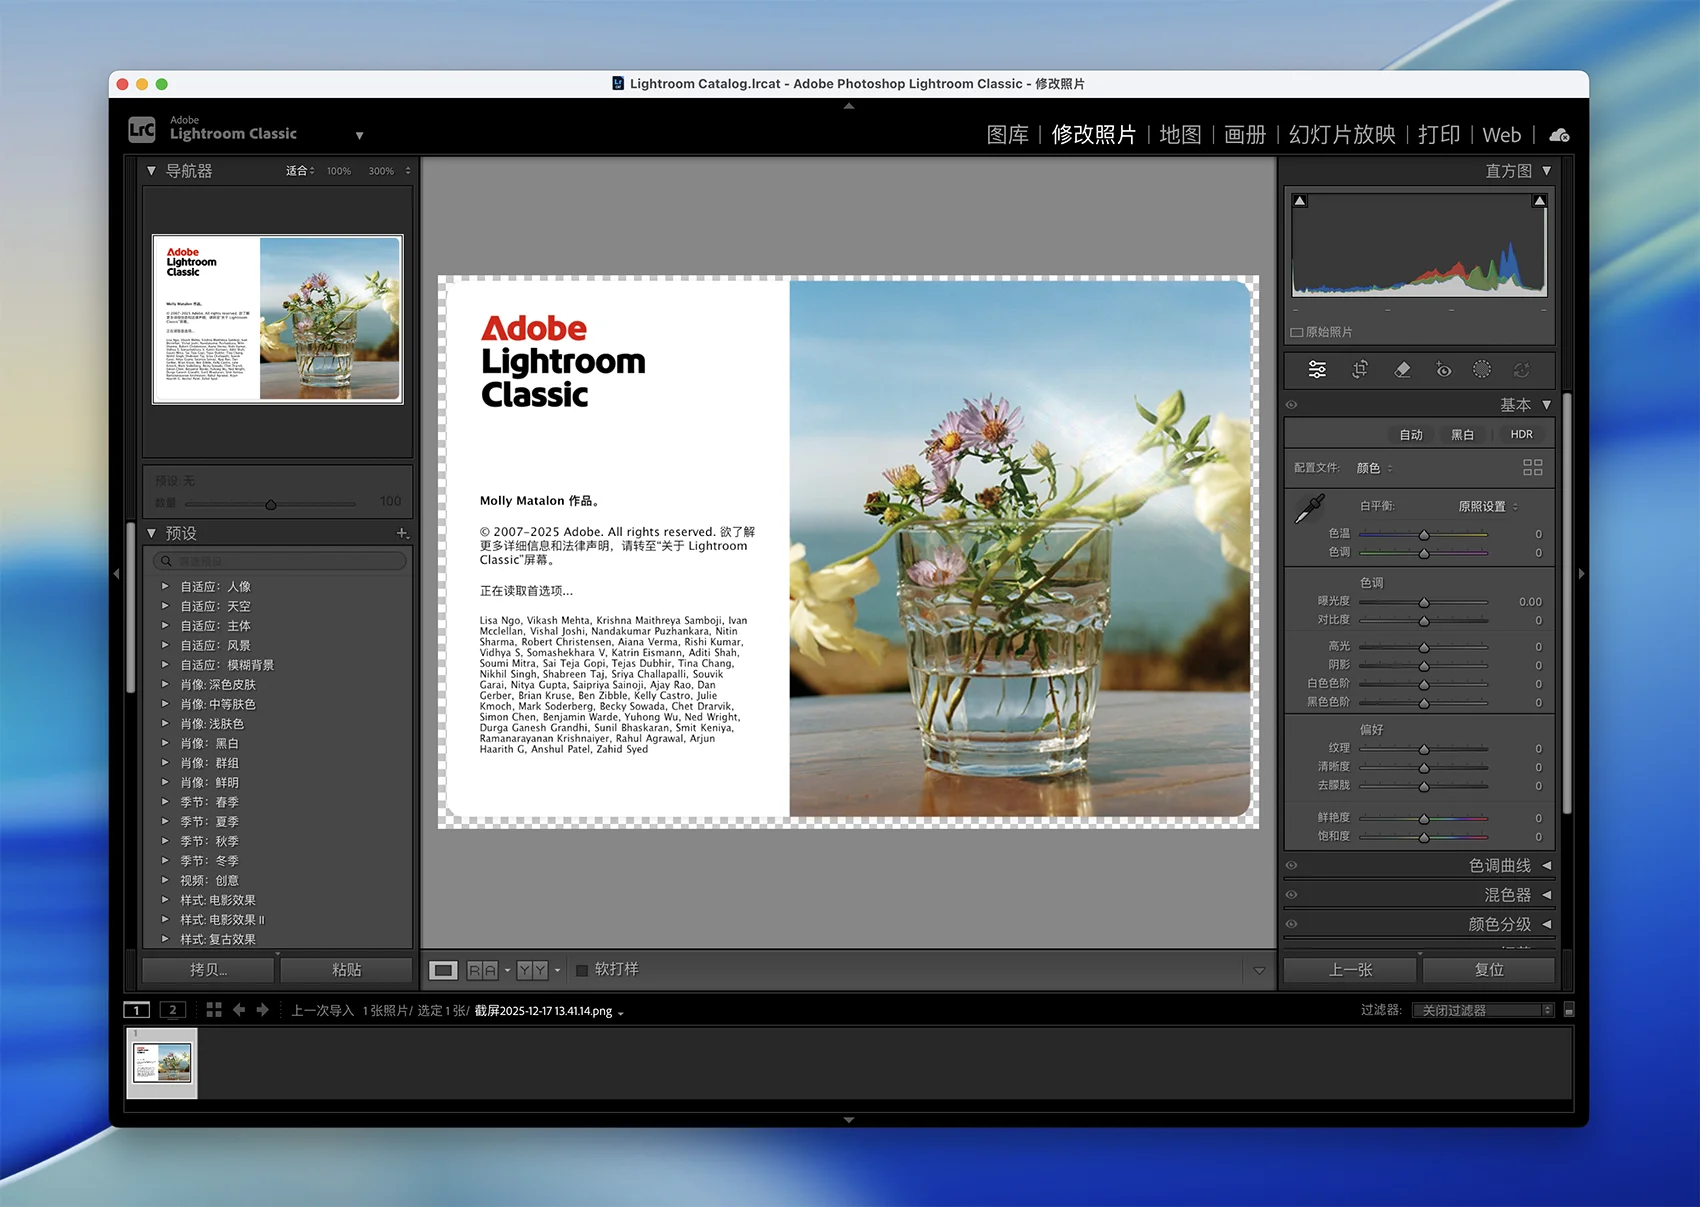Viewport: 1700px width, 1207px height.
Task: Toggle visibility eye for 色调曲线 panel
Action: 1292,866
